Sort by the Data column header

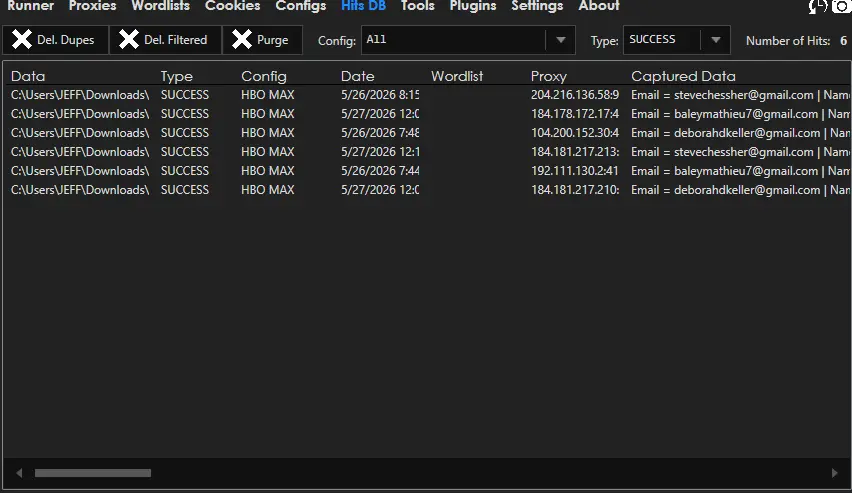(28, 76)
